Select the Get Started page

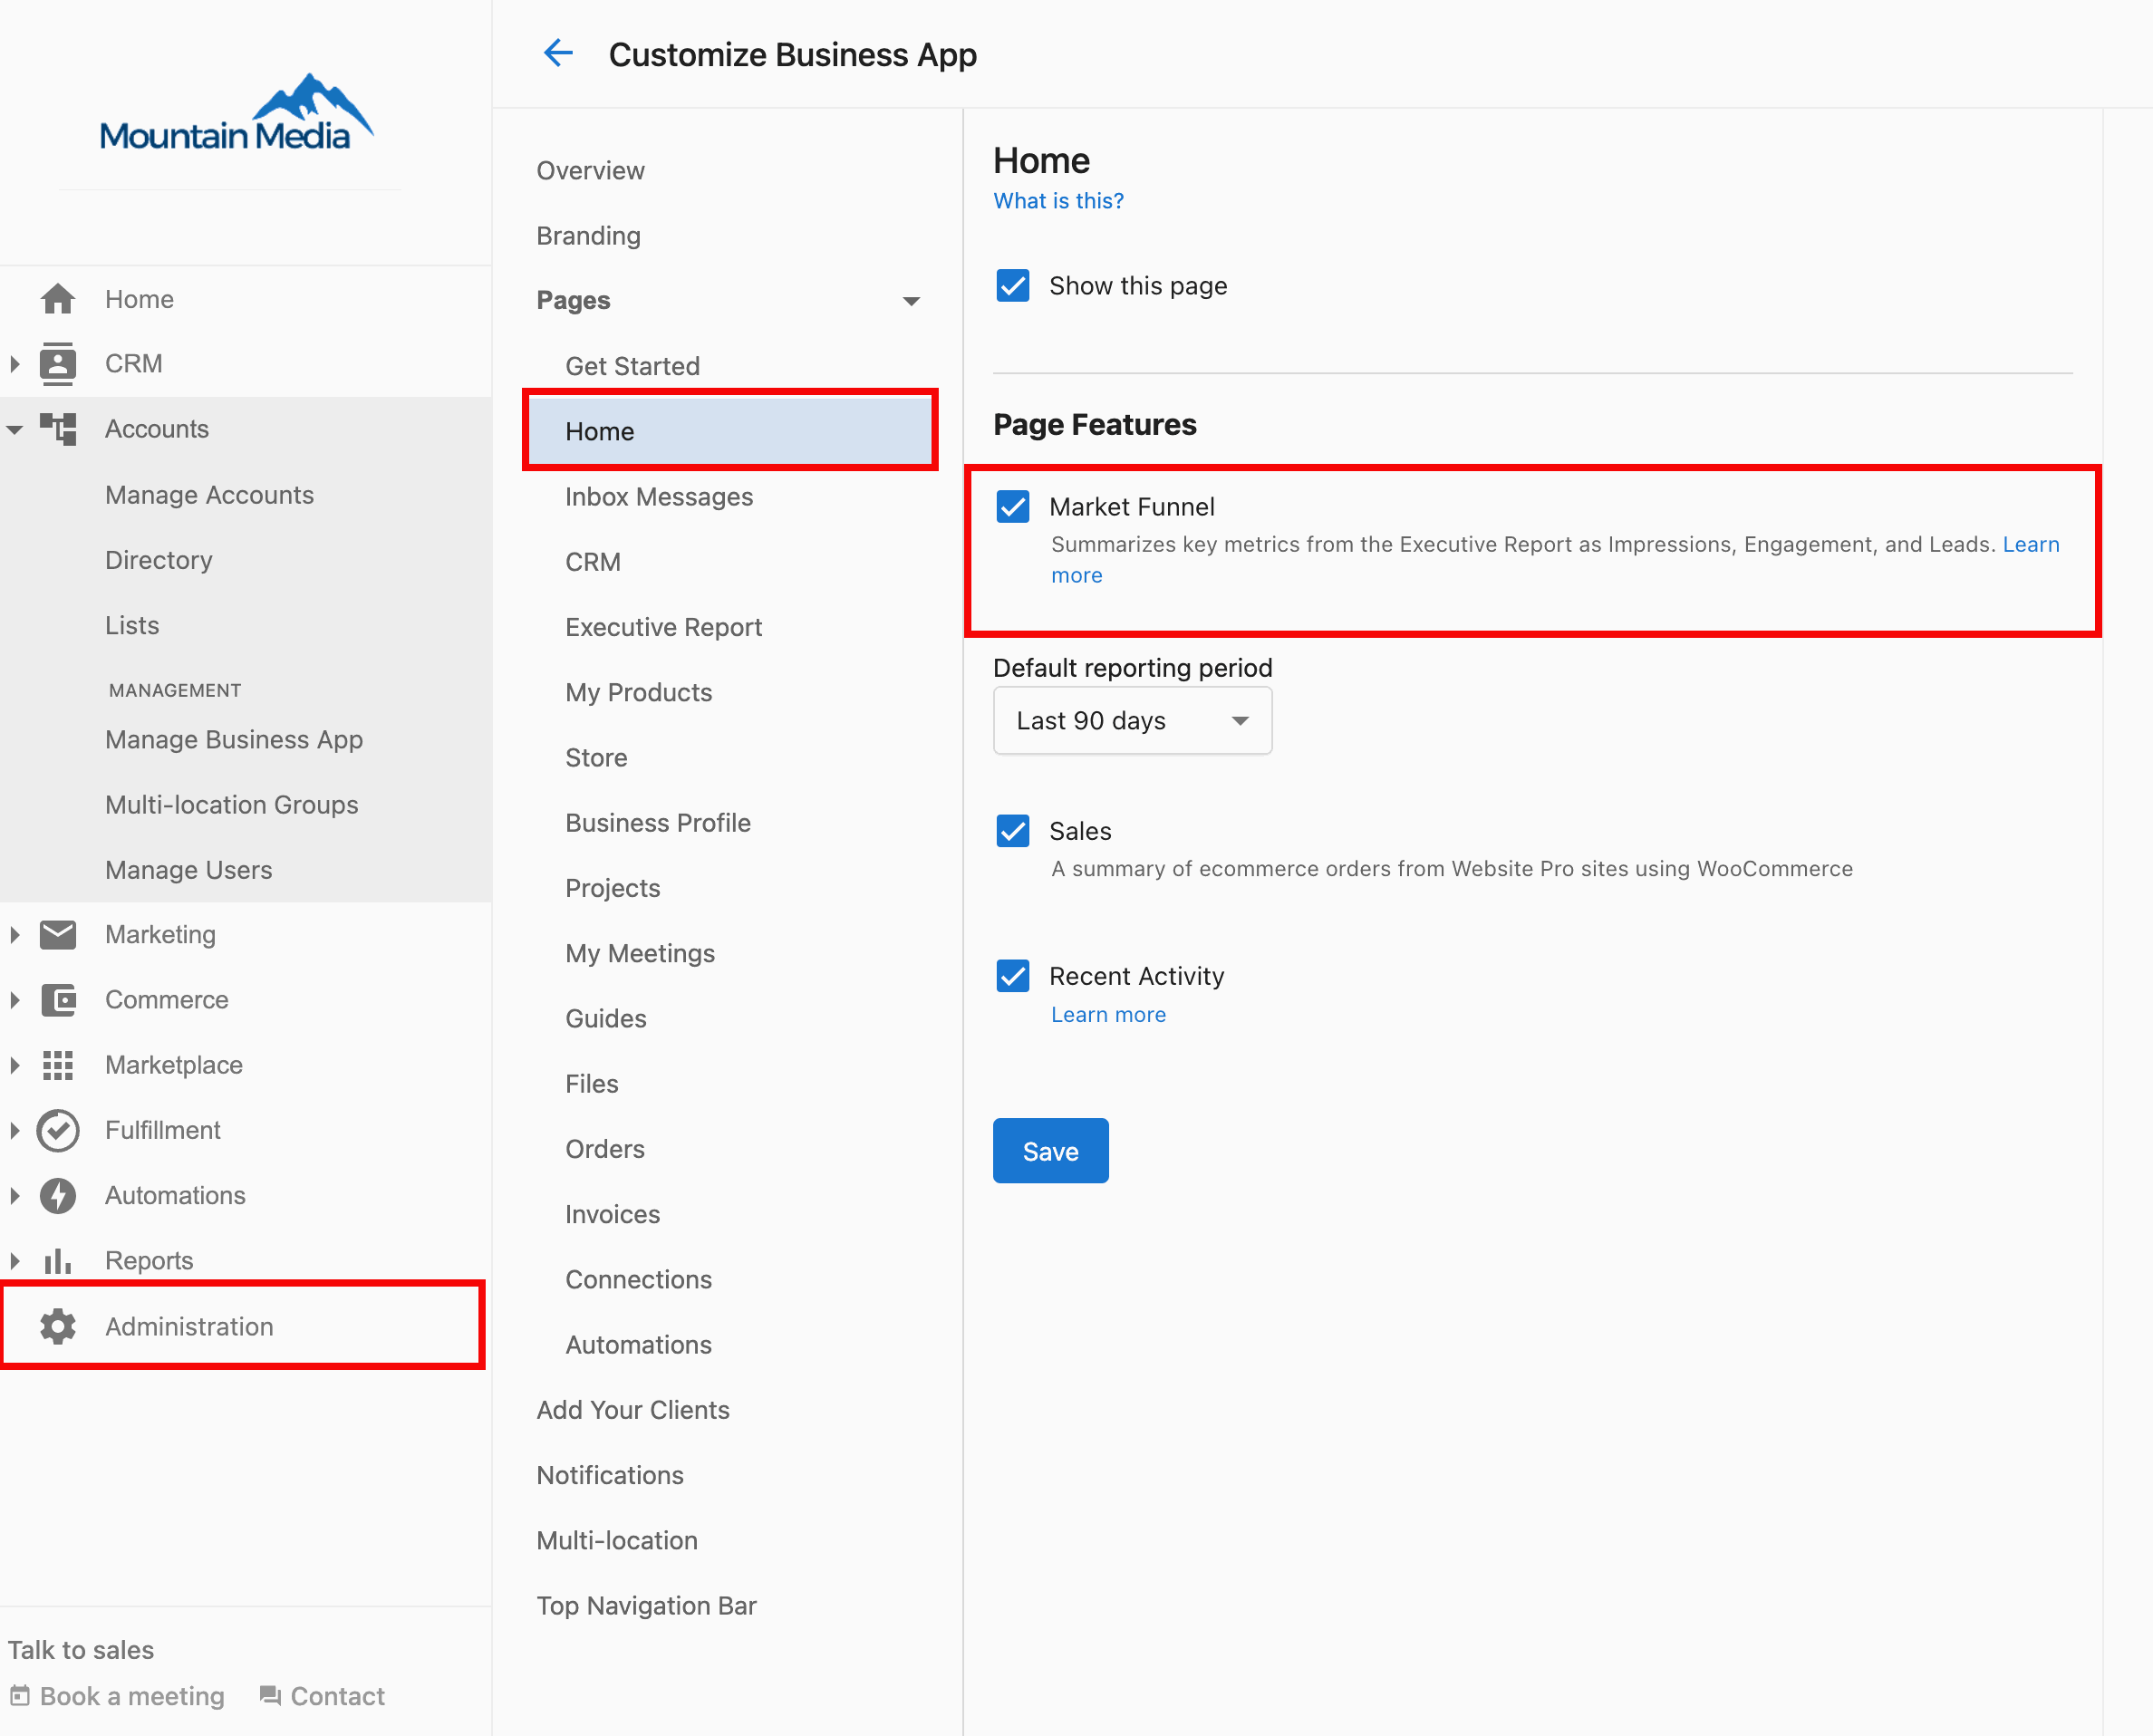pos(632,366)
